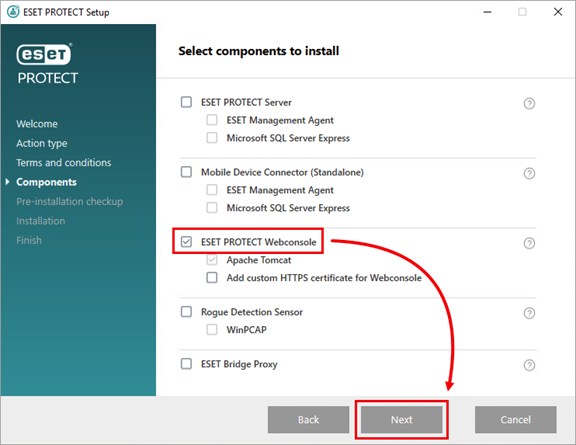Click the ESET logo in sidebar

(x=44, y=54)
